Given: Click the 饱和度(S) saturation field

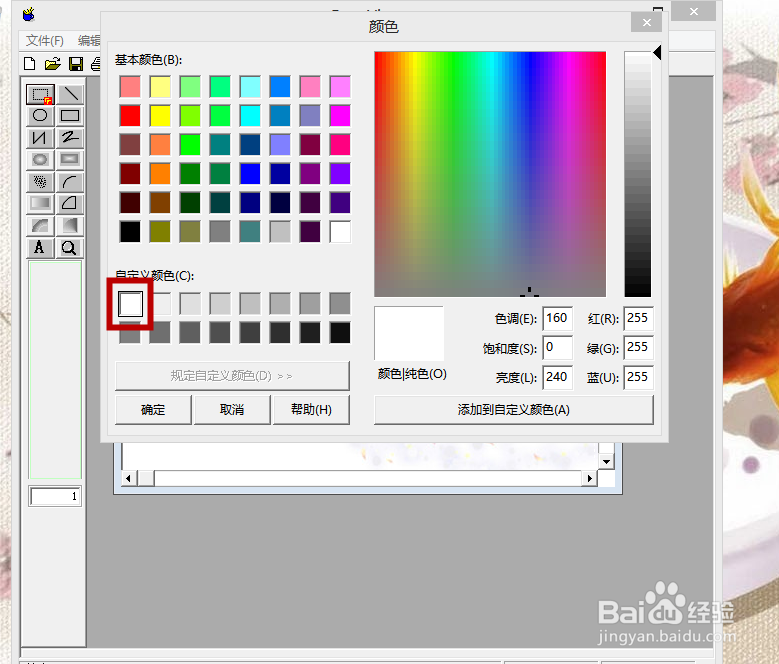Looking at the screenshot, I should (x=558, y=348).
